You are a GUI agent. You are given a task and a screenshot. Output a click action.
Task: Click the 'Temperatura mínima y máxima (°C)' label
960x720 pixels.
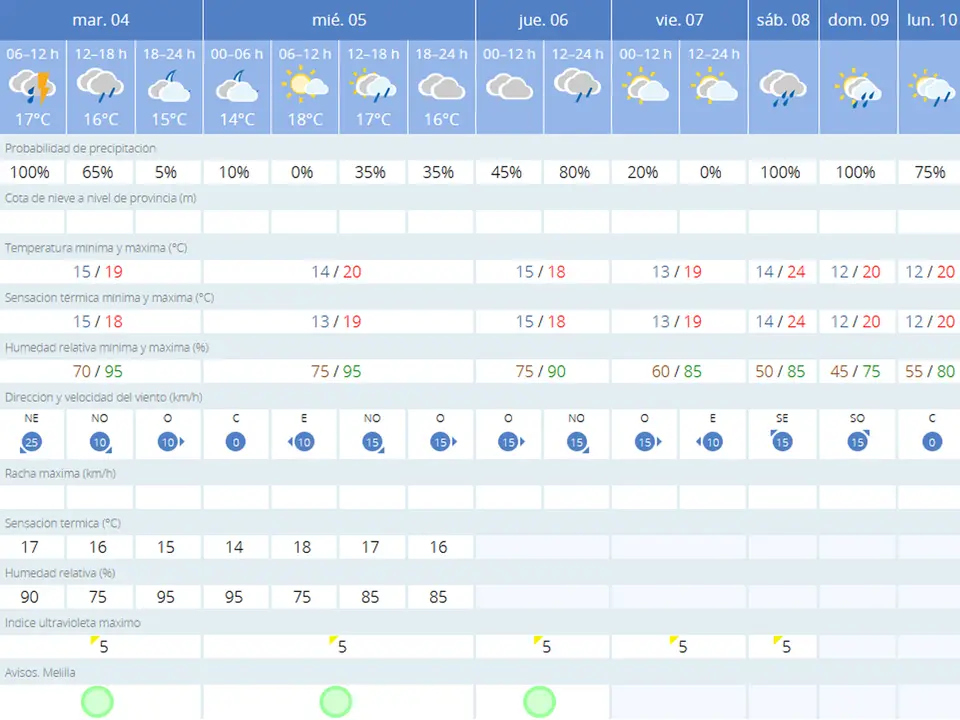96,248
